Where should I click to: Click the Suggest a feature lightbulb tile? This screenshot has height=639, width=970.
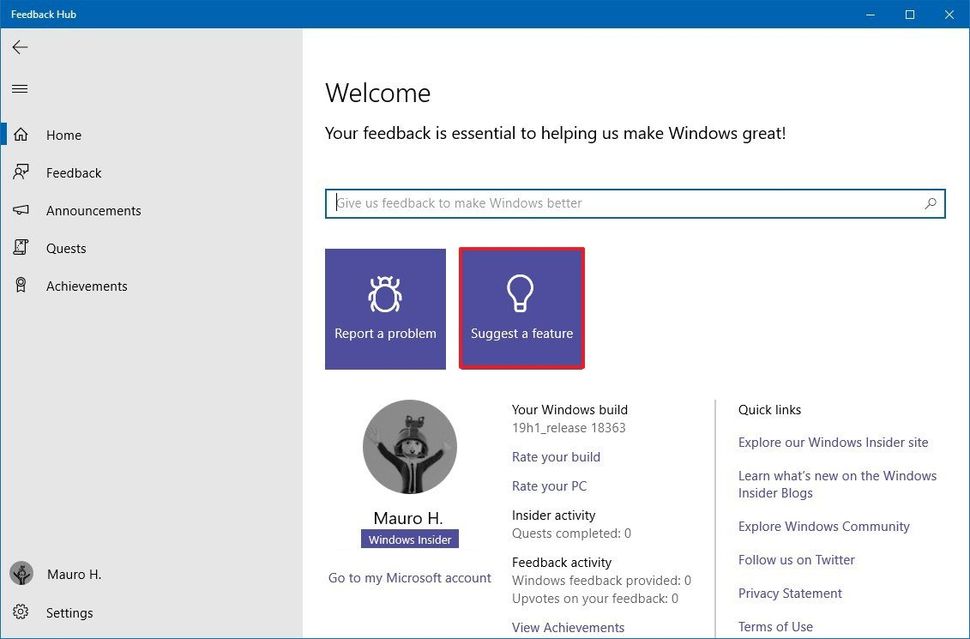(x=521, y=308)
